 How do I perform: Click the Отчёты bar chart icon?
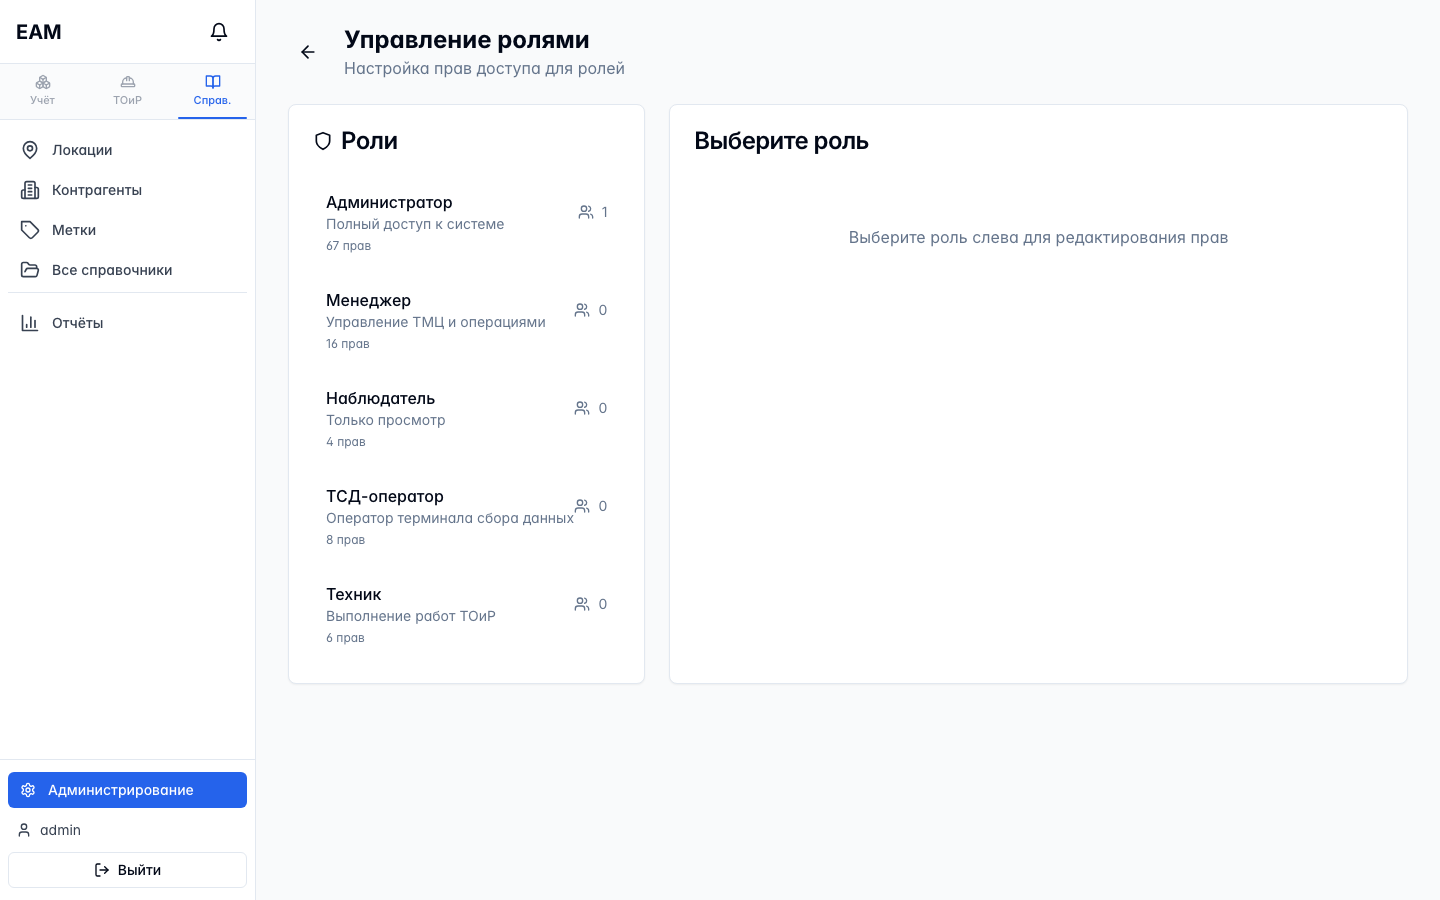point(30,323)
